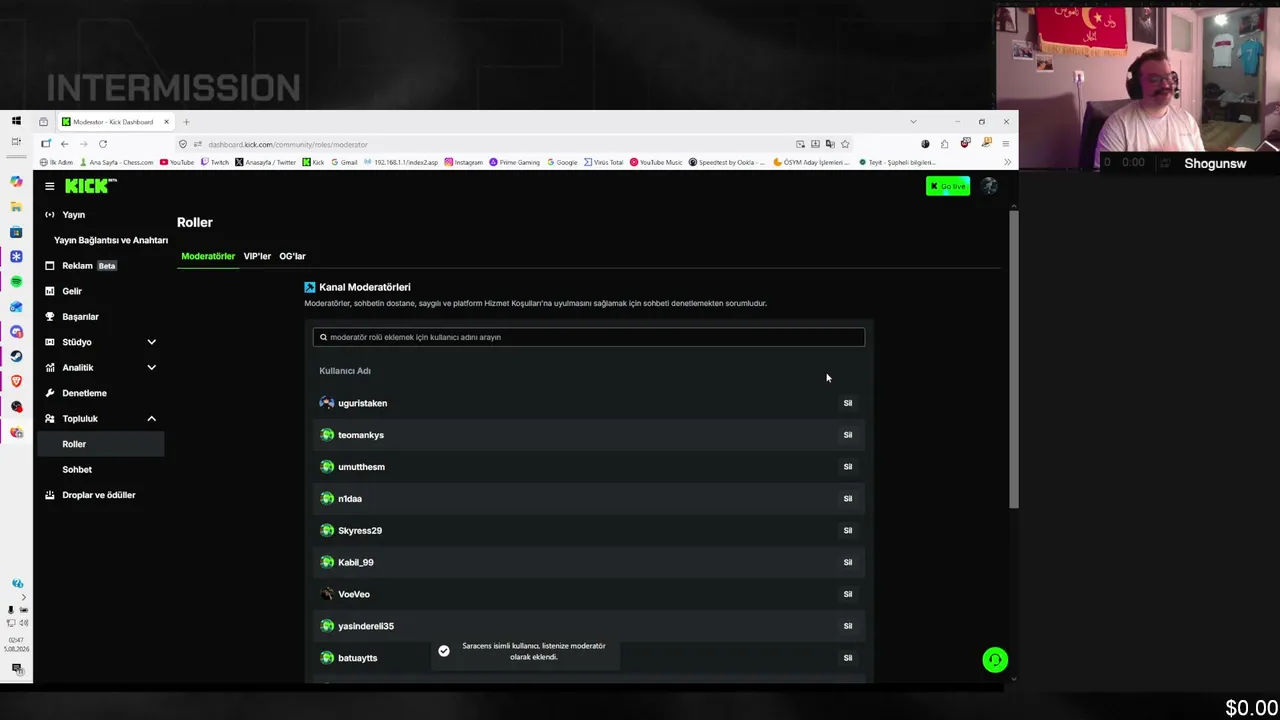Open the YouTube Music bookmark
This screenshot has width=1280, height=720.
coord(656,162)
